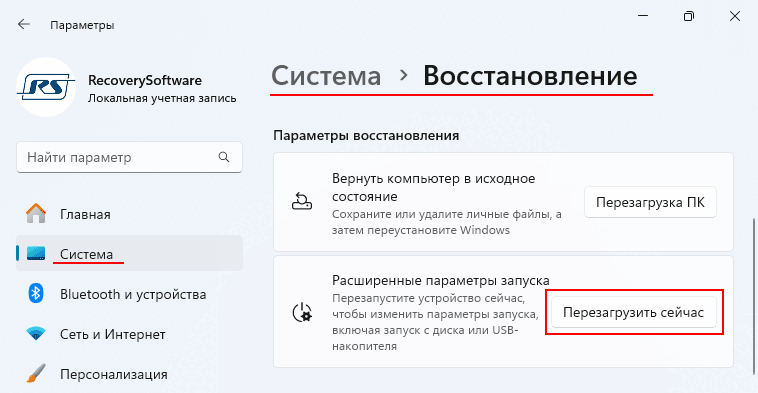The image size is (758, 393).
Task: Click 'Вернуть компьютер в исходное состояние' text
Action: pyautogui.click(x=434, y=188)
